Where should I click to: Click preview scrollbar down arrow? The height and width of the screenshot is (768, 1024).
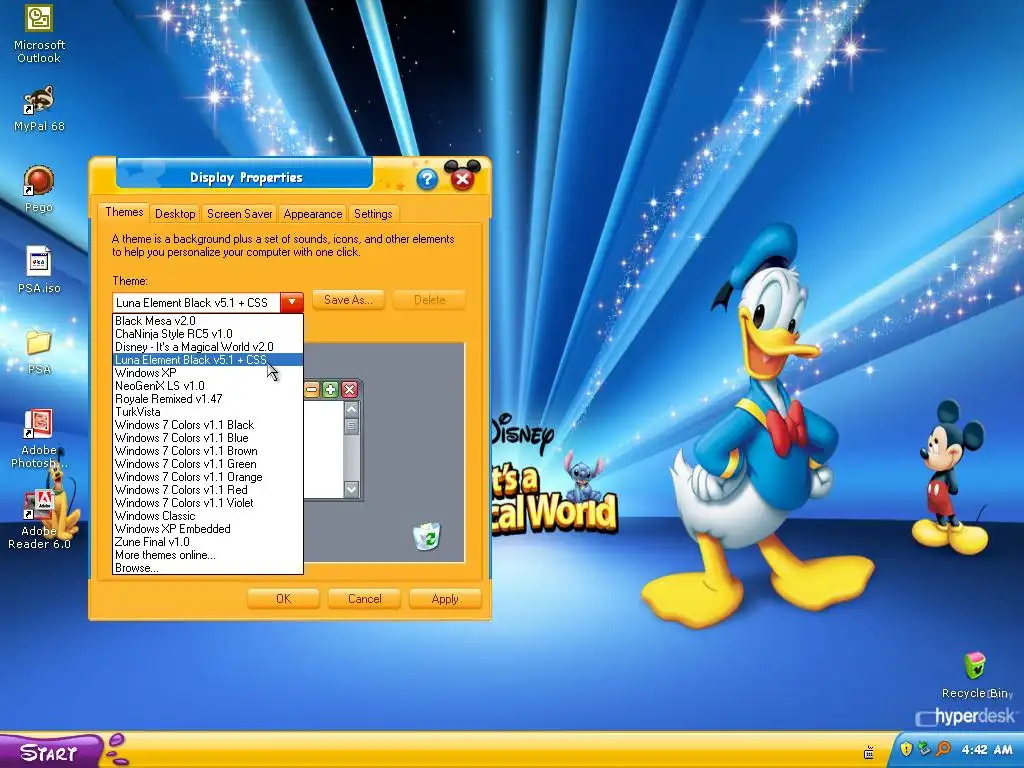(x=351, y=489)
